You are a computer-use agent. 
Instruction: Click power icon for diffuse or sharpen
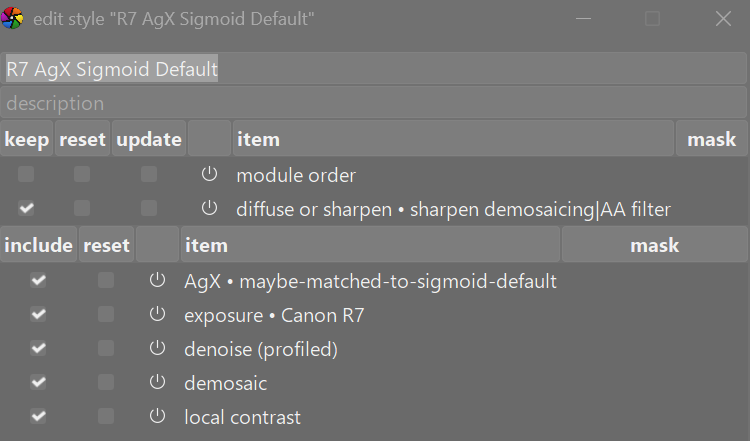[x=209, y=209]
